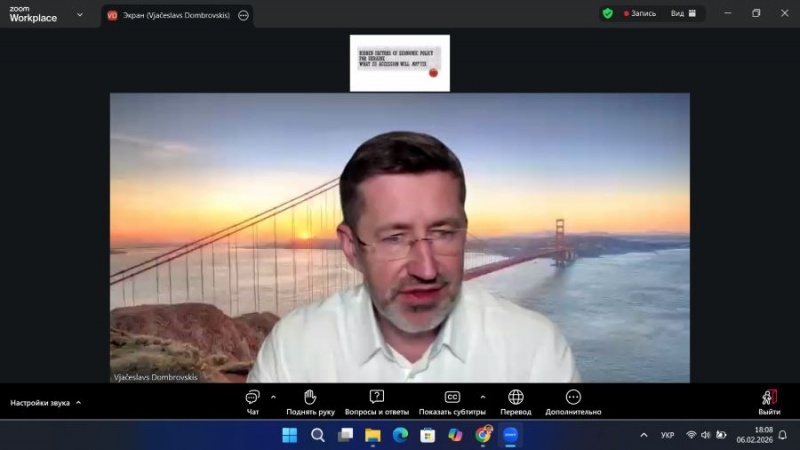Image resolution: width=800 pixels, height=450 pixels.
Task: Click the green encryption shield icon
Action: (x=607, y=14)
